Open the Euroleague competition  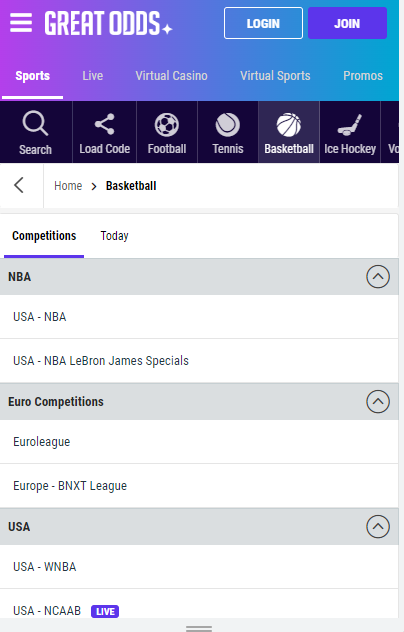coord(199,442)
